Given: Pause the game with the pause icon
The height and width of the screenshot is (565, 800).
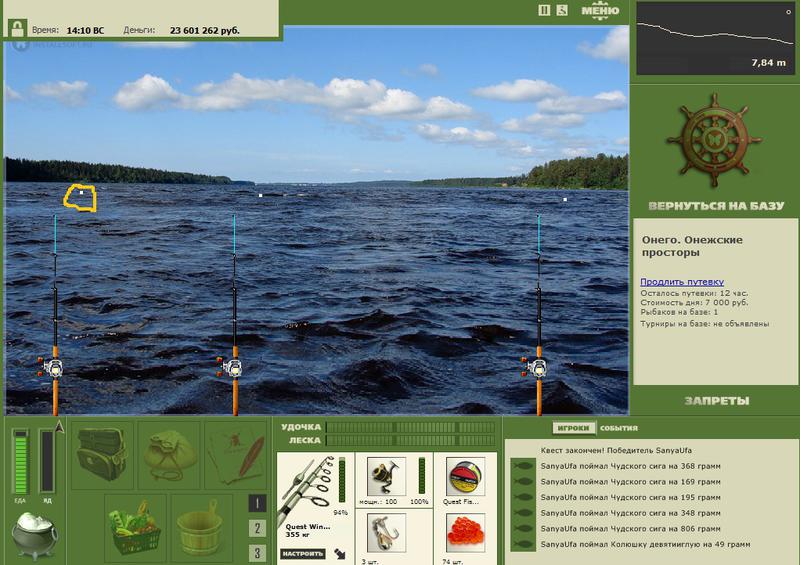Looking at the screenshot, I should coord(544,10).
